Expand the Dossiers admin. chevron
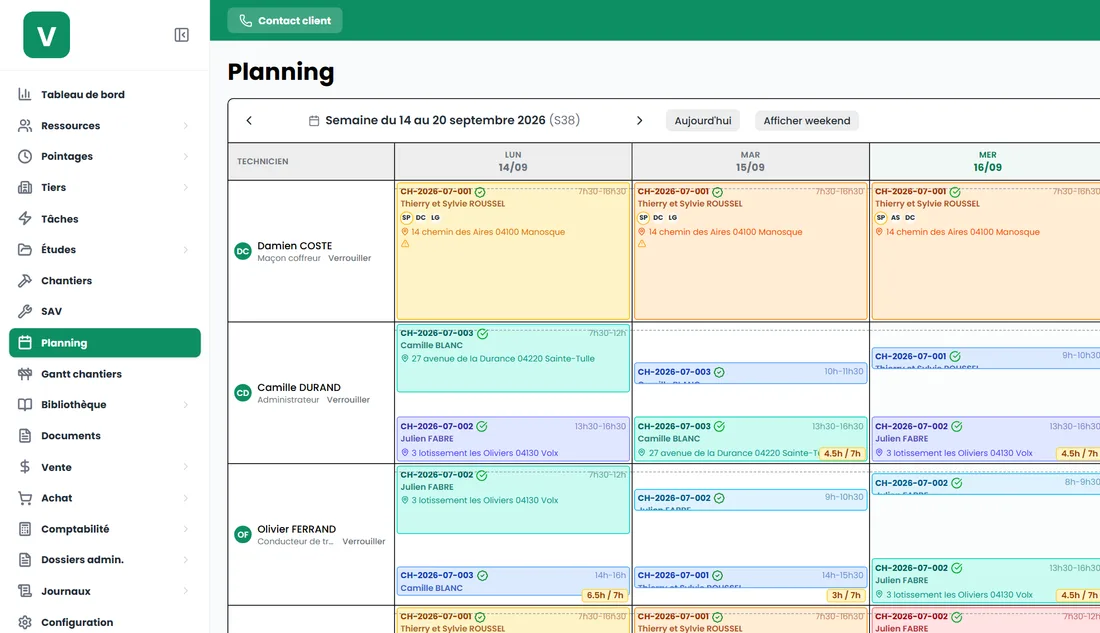 (186, 560)
